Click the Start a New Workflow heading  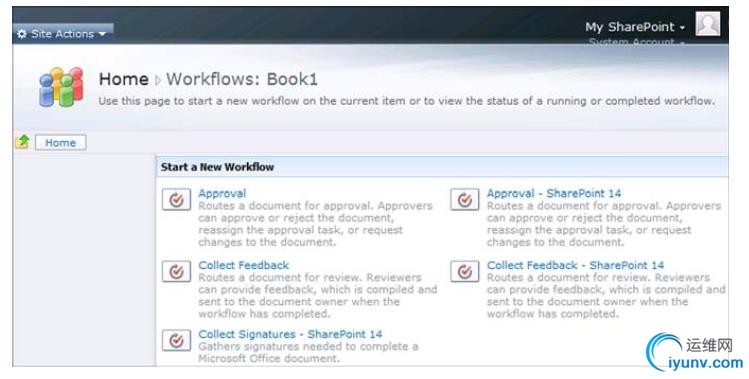click(217, 167)
